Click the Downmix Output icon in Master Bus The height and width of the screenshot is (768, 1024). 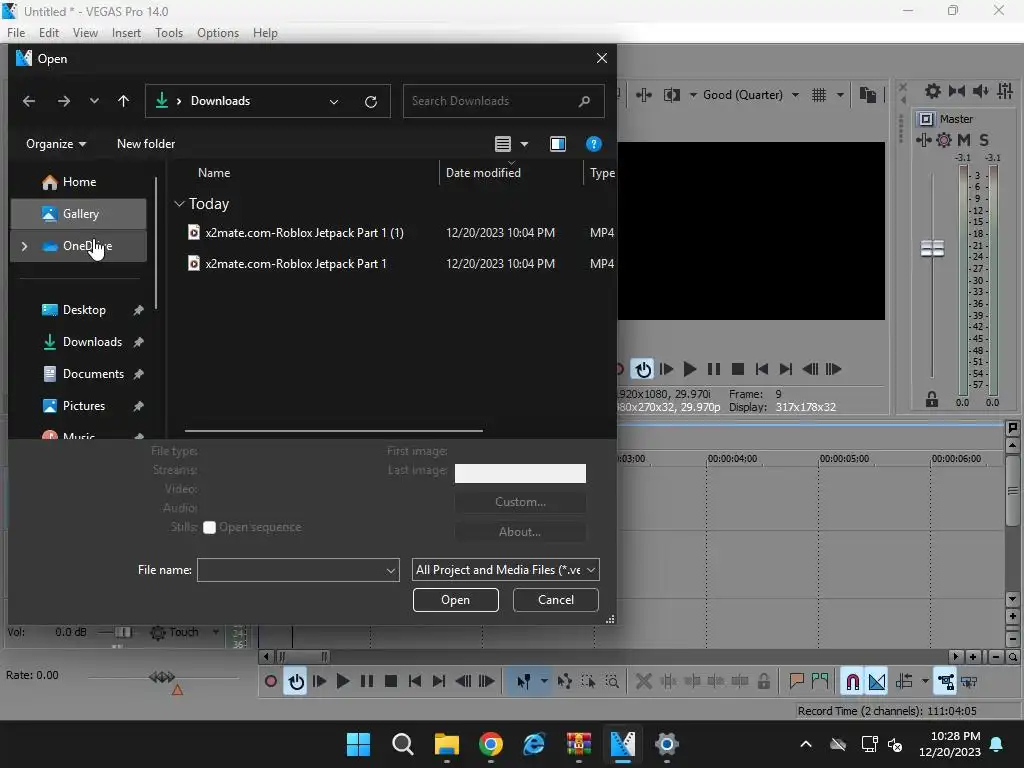point(957,91)
